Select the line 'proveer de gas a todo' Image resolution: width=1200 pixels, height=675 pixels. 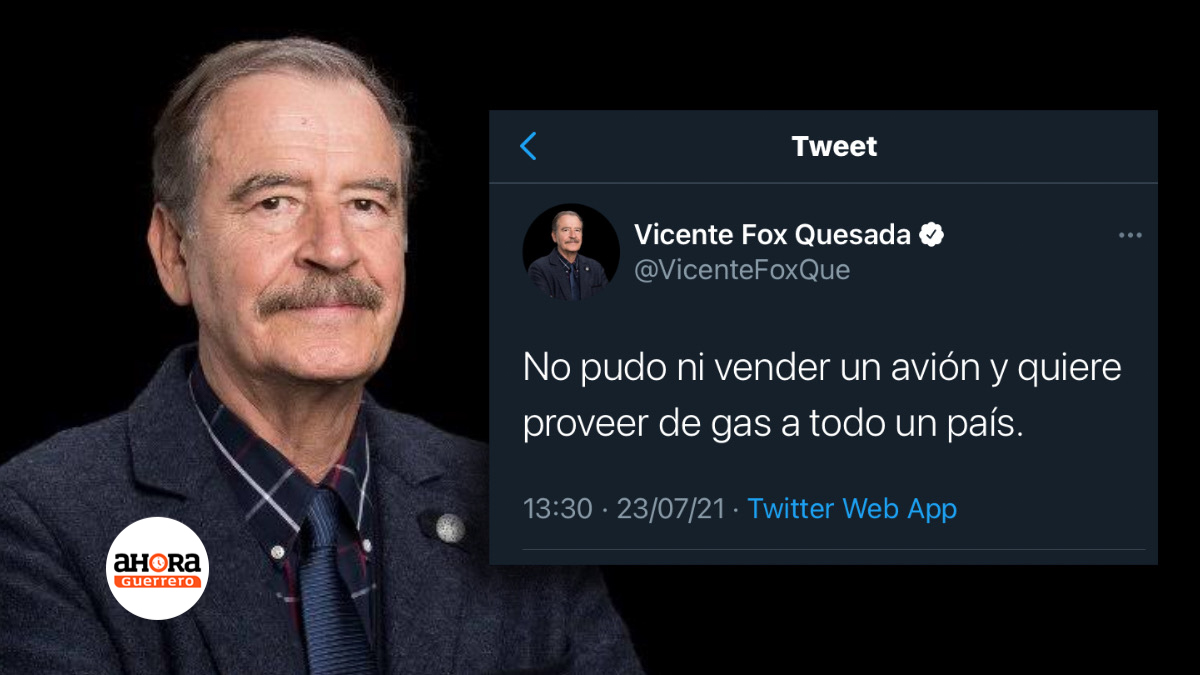774,425
